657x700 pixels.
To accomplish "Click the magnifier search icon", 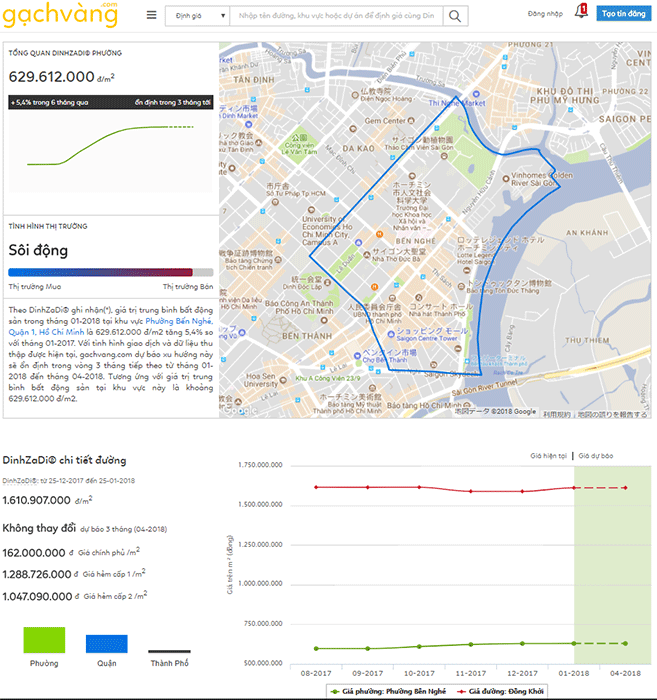I will (455, 16).
